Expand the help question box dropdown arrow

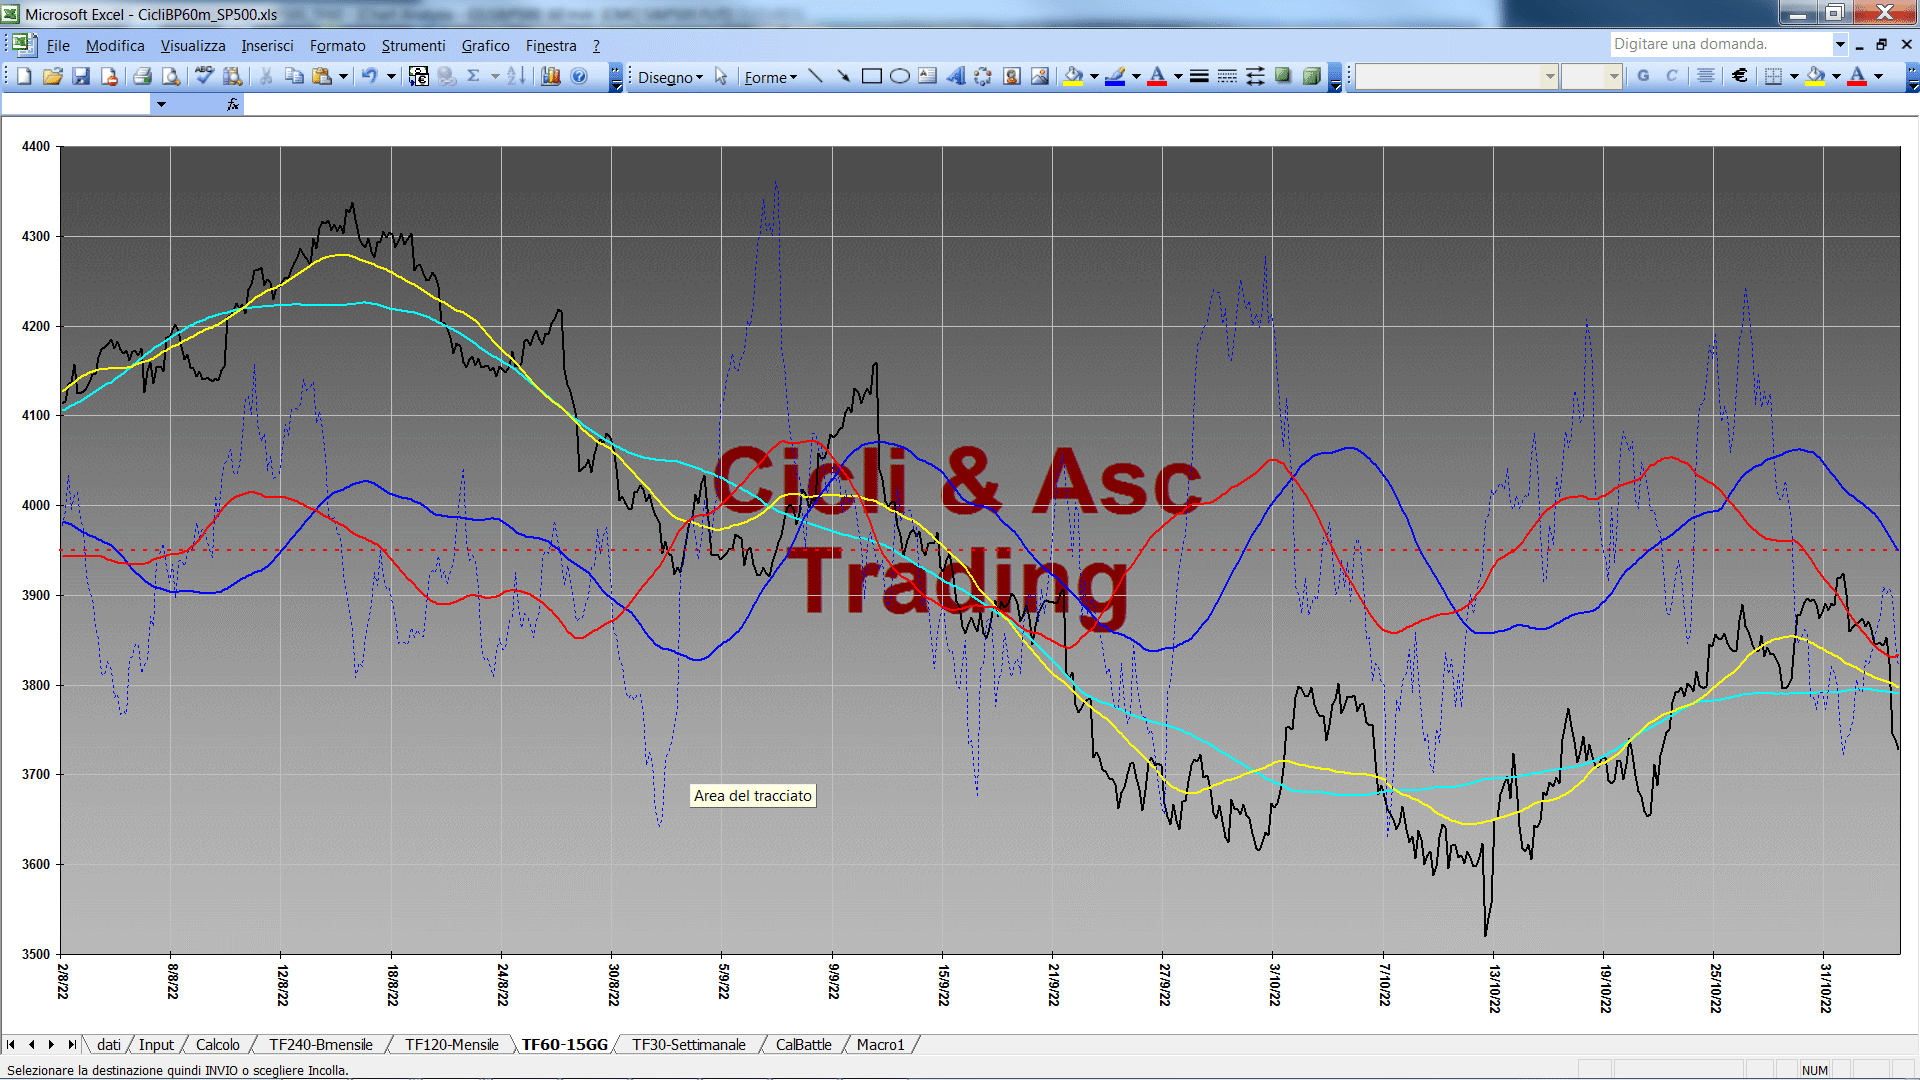click(x=1840, y=44)
